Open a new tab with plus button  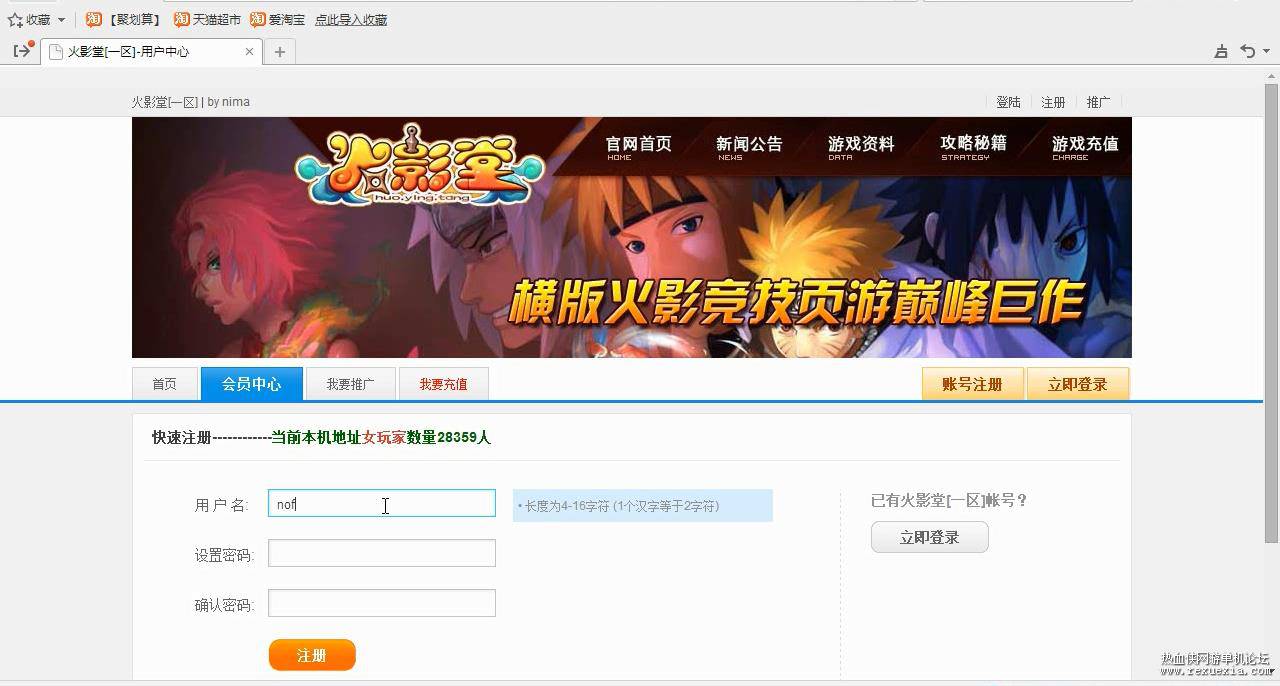point(280,52)
